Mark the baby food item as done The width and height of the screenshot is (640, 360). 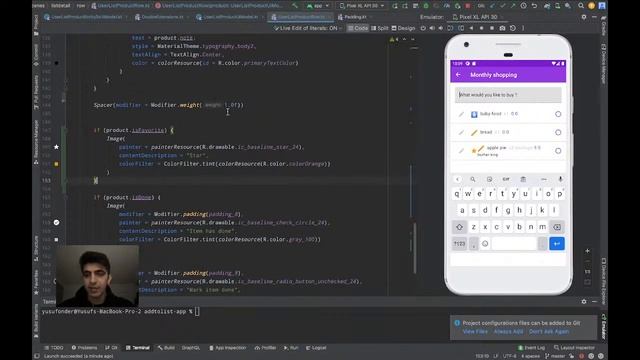point(558,114)
